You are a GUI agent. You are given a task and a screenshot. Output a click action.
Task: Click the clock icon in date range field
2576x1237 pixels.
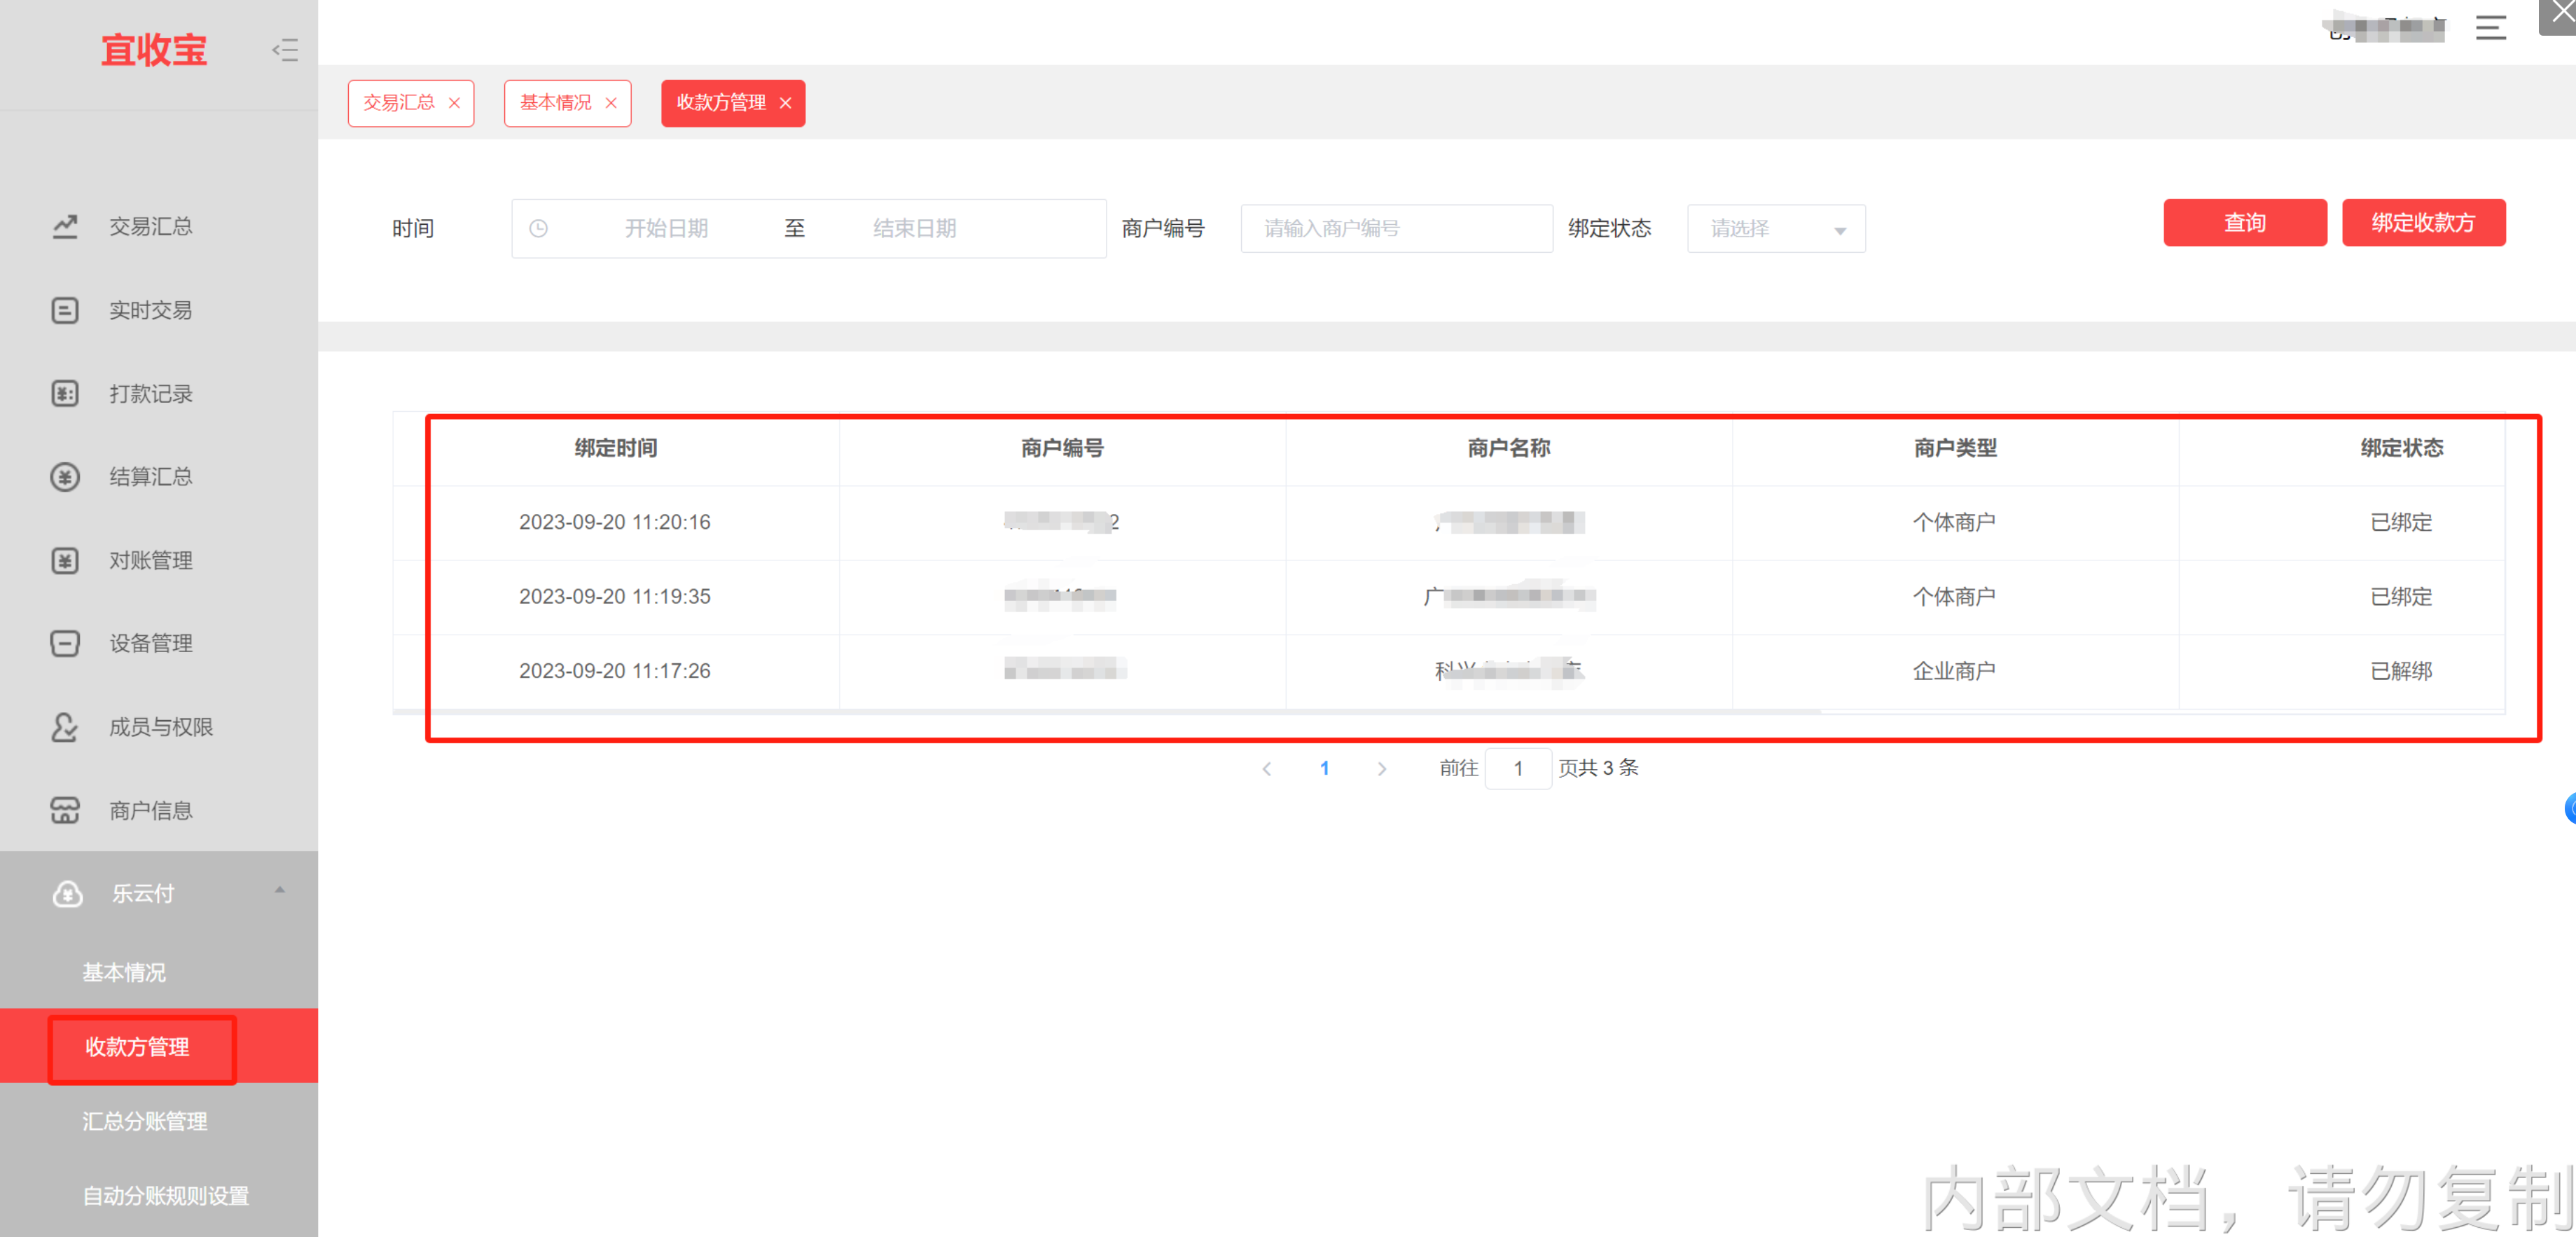pyautogui.click(x=538, y=229)
